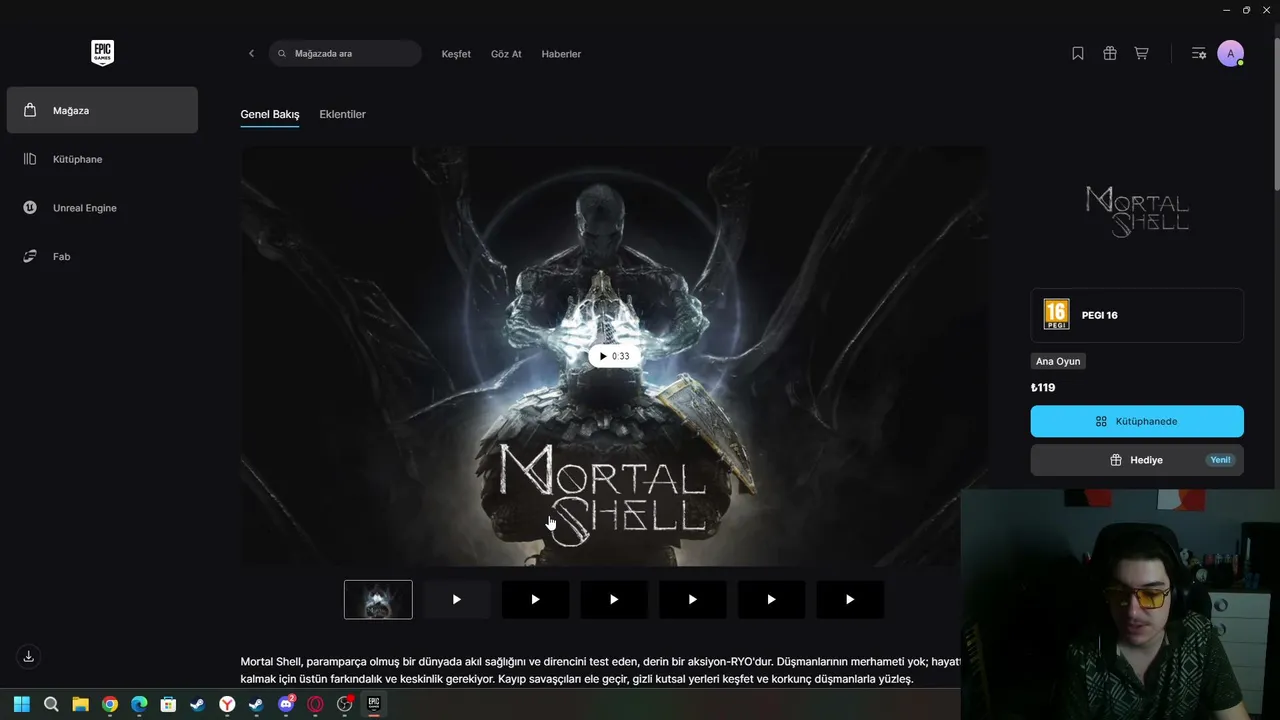Open Windows Search from the taskbar

pos(51,704)
